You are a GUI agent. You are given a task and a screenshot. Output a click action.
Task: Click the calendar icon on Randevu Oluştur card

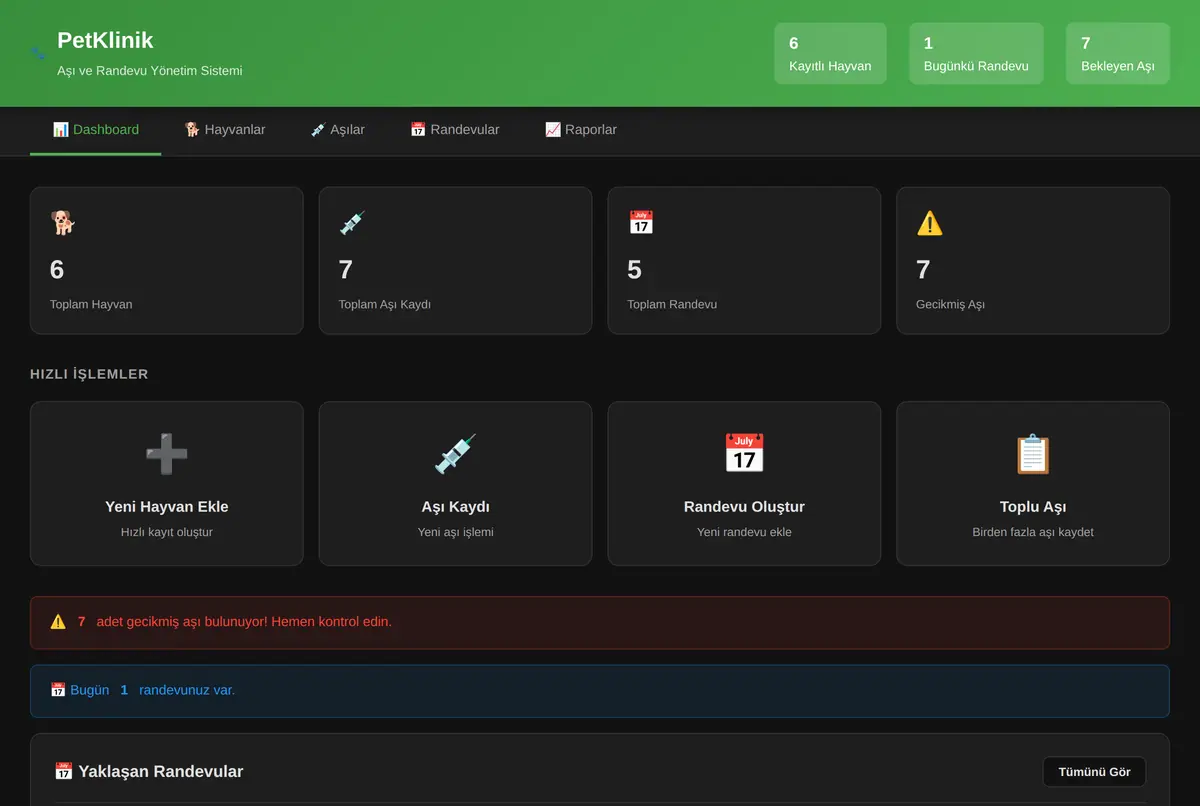click(744, 454)
